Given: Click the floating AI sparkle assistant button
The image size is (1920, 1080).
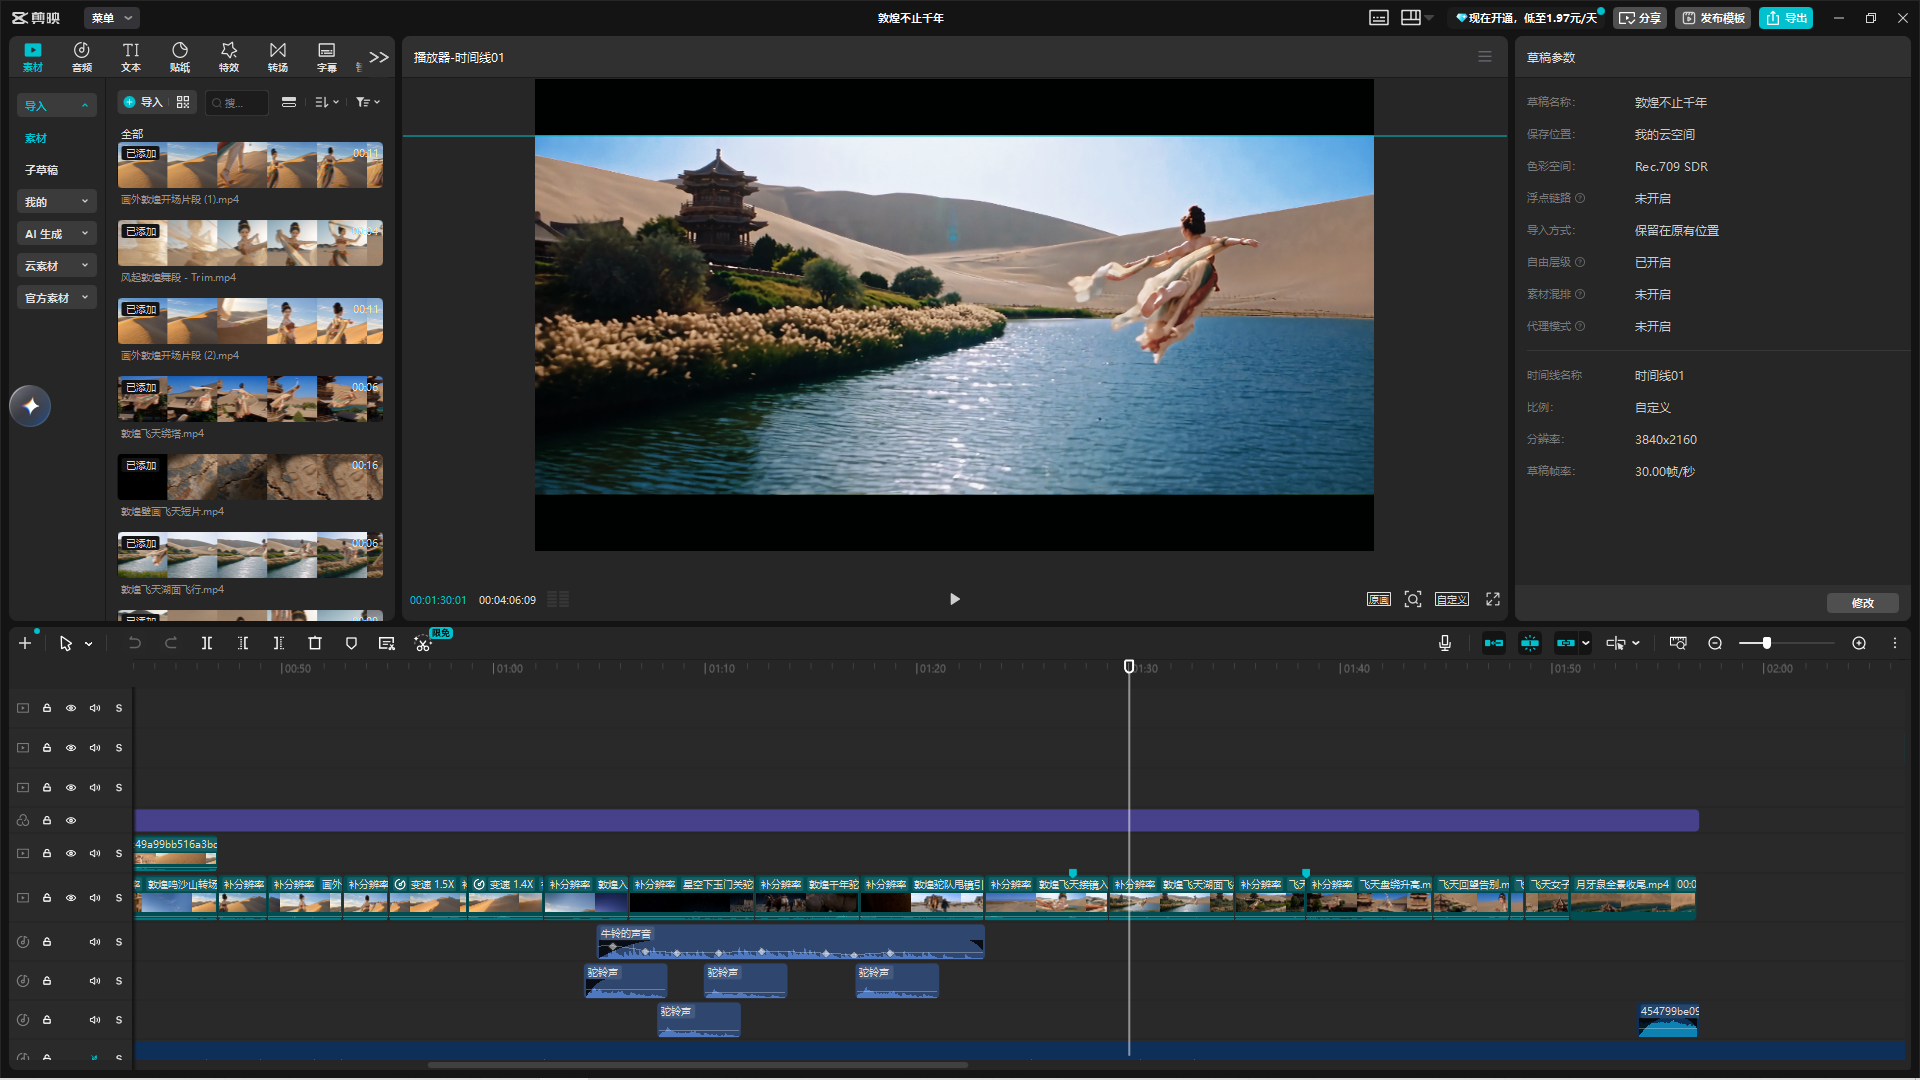Looking at the screenshot, I should point(30,406).
